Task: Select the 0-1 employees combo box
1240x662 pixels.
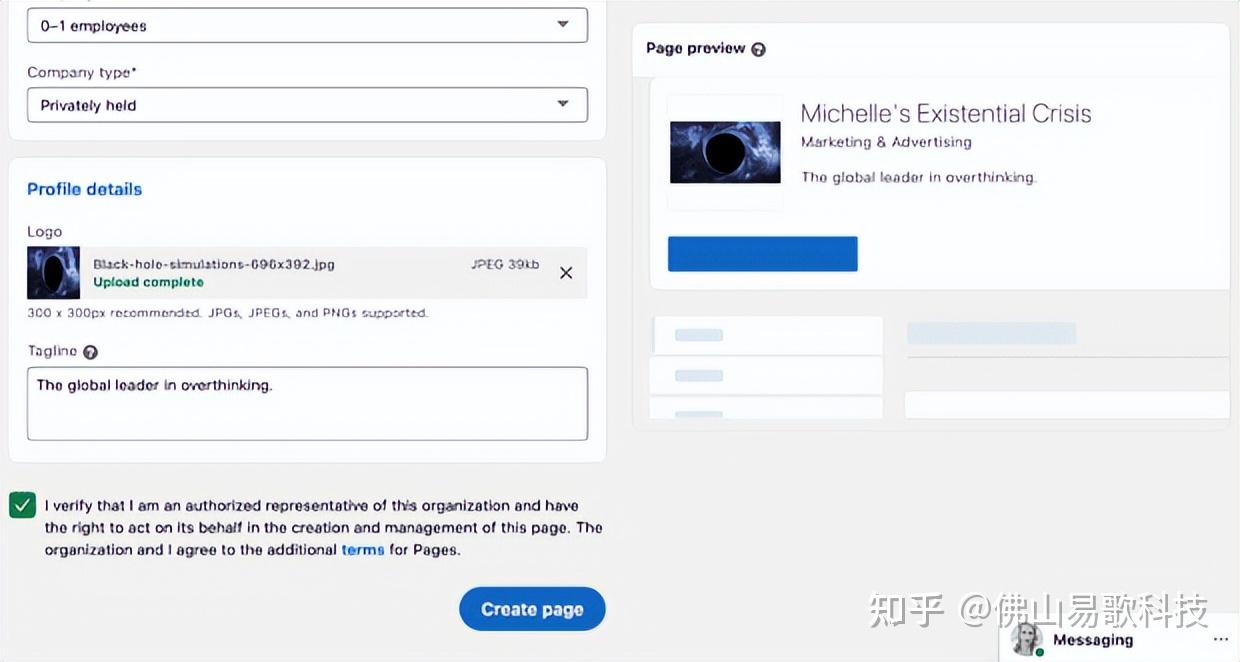Action: pos(307,26)
